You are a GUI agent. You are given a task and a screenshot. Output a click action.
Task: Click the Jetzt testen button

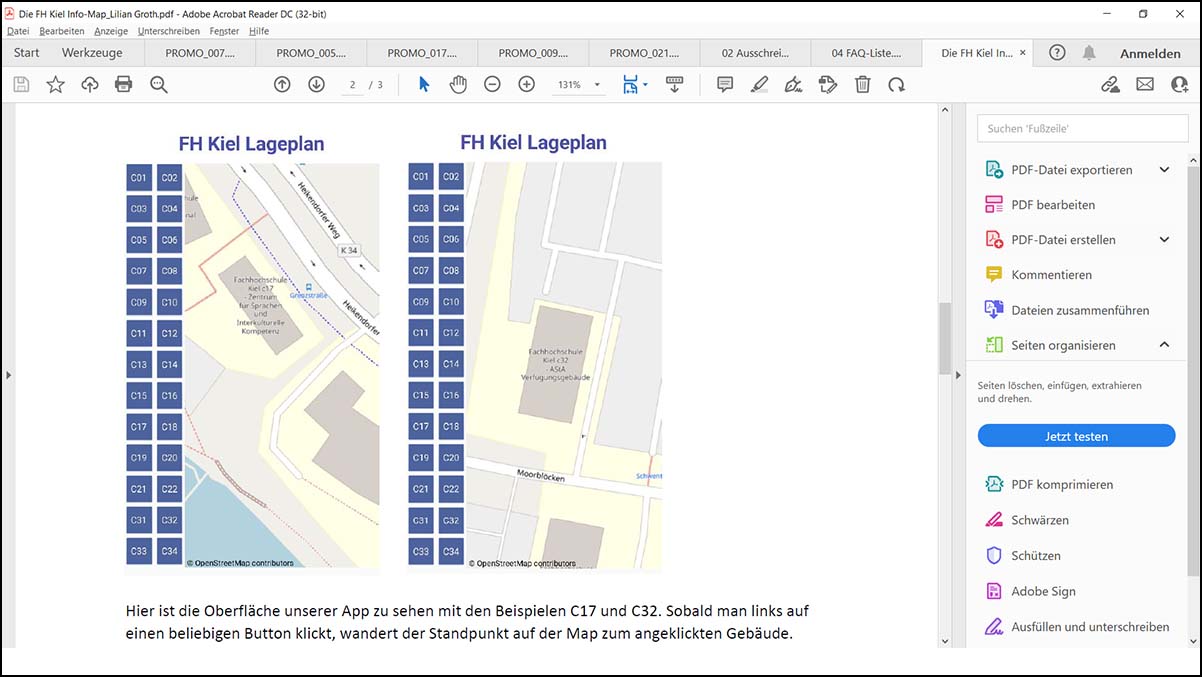pyautogui.click(x=1076, y=435)
